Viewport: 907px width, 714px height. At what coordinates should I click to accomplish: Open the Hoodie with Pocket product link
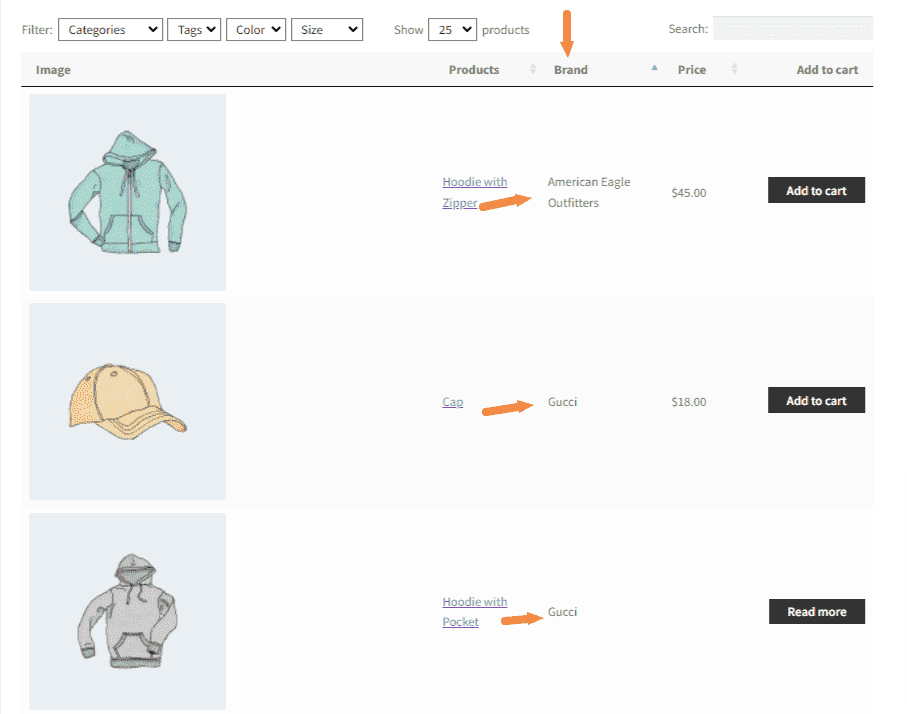pyautogui.click(x=474, y=612)
